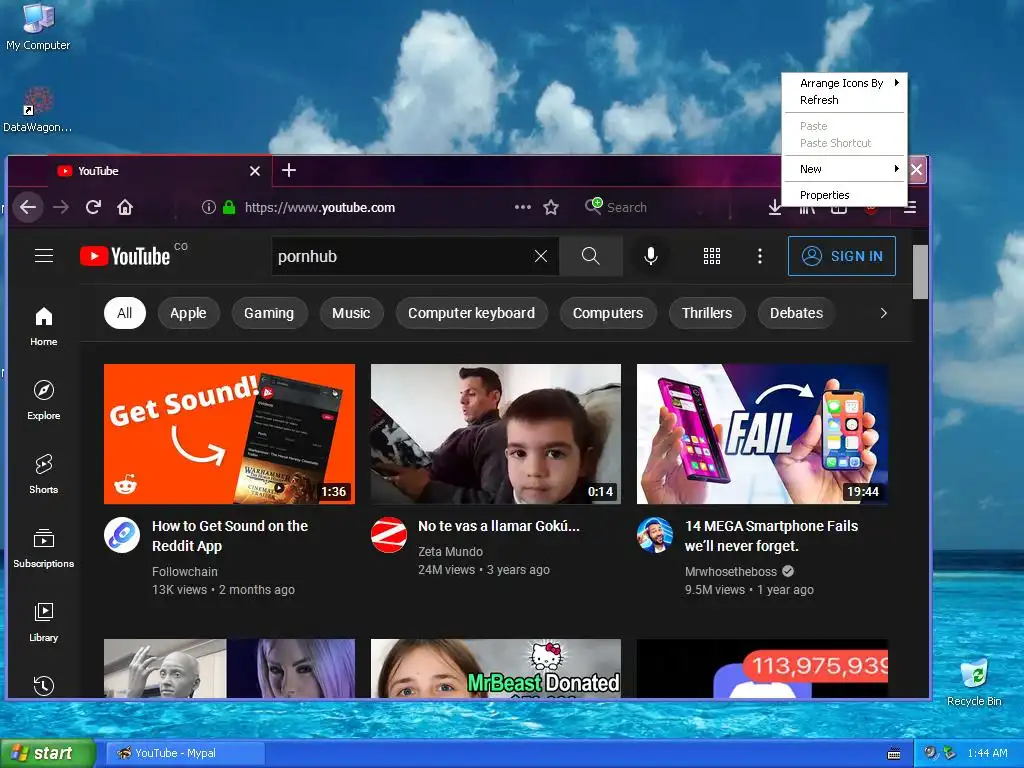The image size is (1024, 768).
Task: Click the SIGN IN button
Action: 842,256
